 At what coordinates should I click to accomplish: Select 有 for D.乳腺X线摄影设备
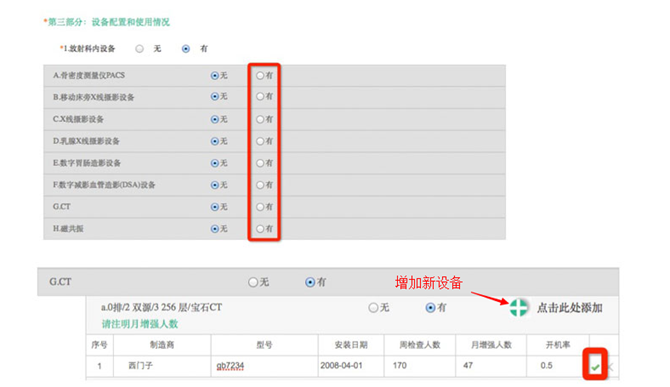pos(260,141)
